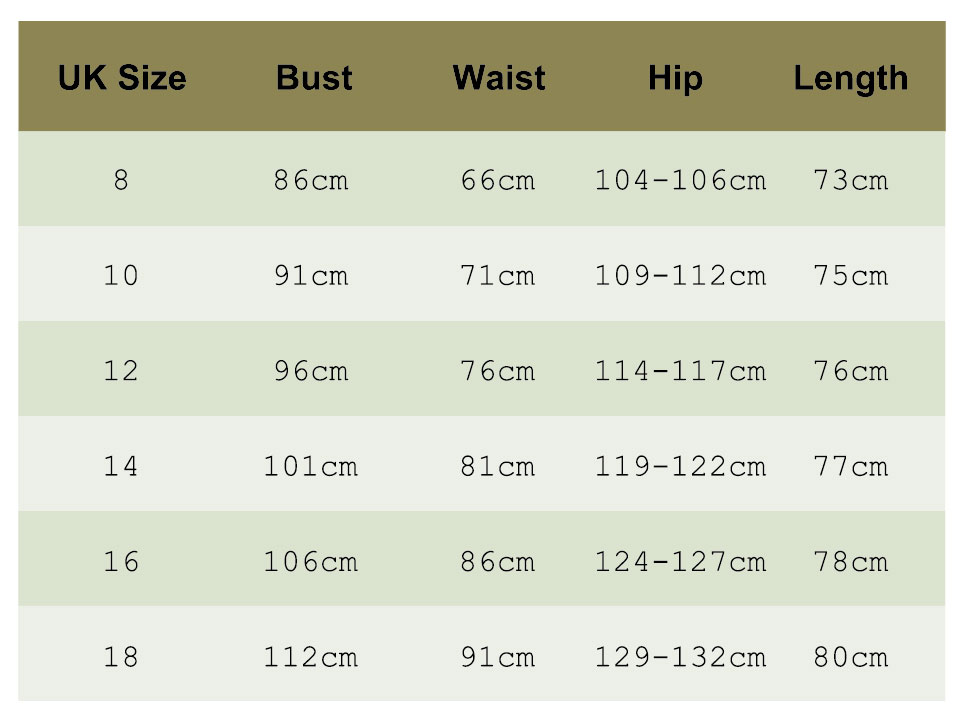Click the 80cm length value
This screenshot has height=721, width=964.
pyautogui.click(x=851, y=657)
